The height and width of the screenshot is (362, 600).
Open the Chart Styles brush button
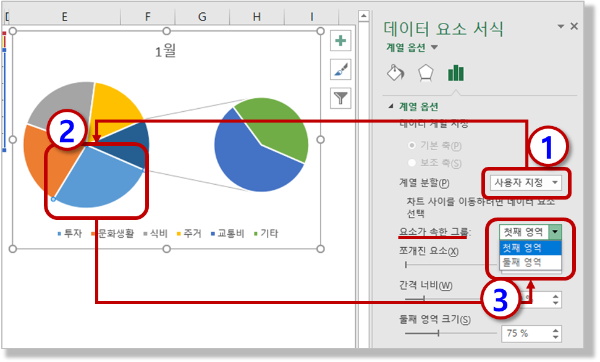(x=340, y=70)
